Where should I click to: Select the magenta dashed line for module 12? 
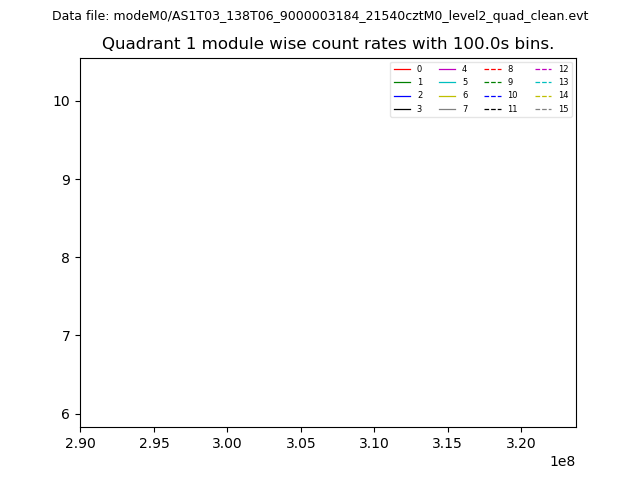click(543, 69)
